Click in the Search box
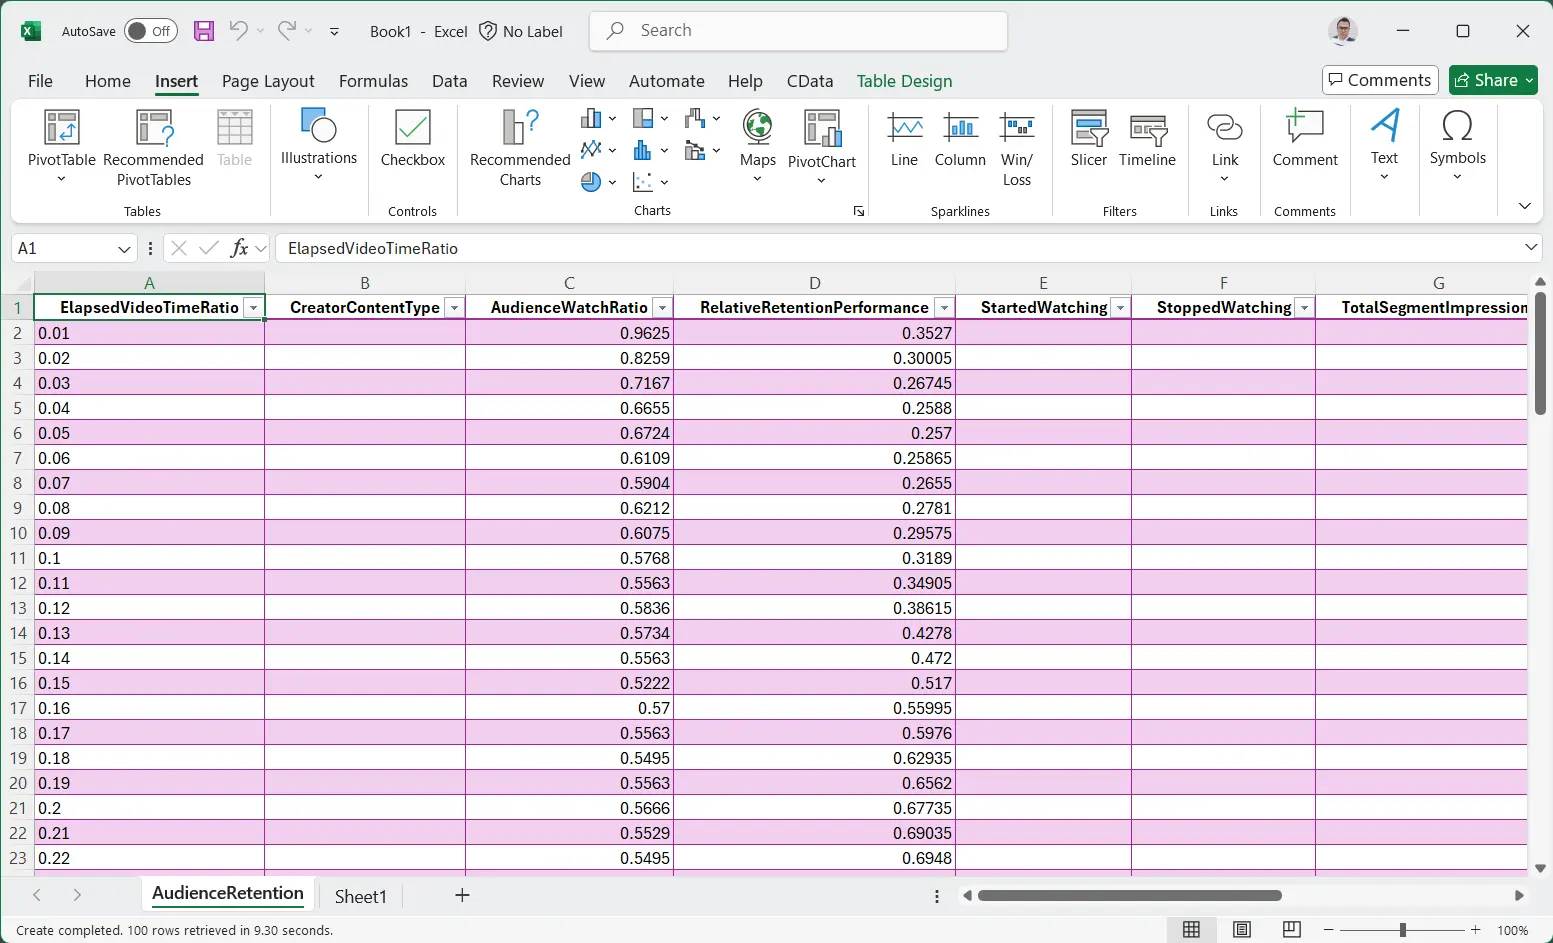The height and width of the screenshot is (943, 1553). 798,31
